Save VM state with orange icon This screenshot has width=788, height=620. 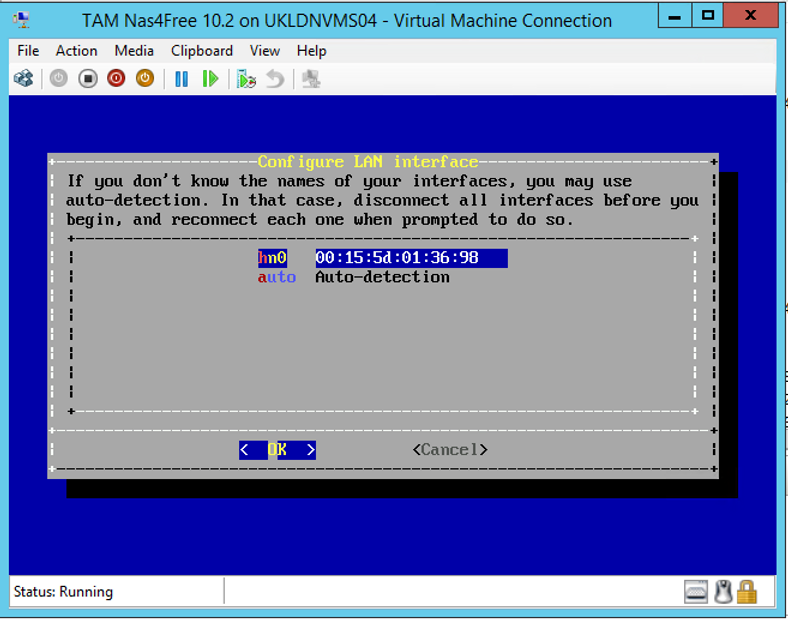coord(145,78)
